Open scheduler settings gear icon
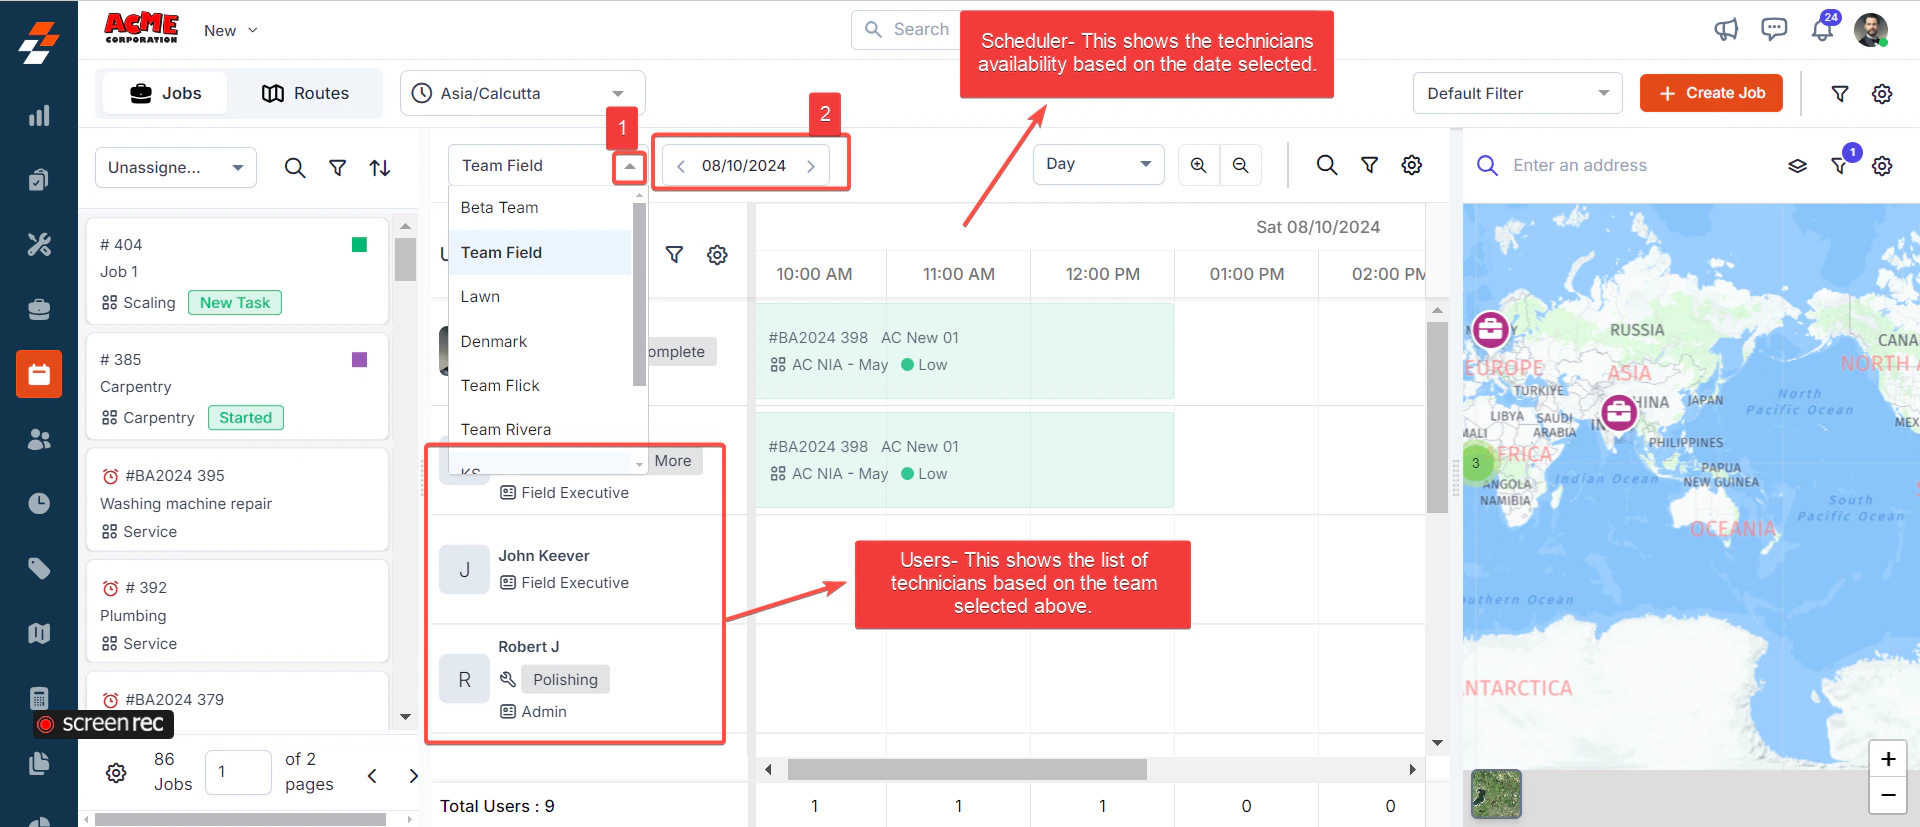Screen dimensions: 1920x827 (1411, 165)
